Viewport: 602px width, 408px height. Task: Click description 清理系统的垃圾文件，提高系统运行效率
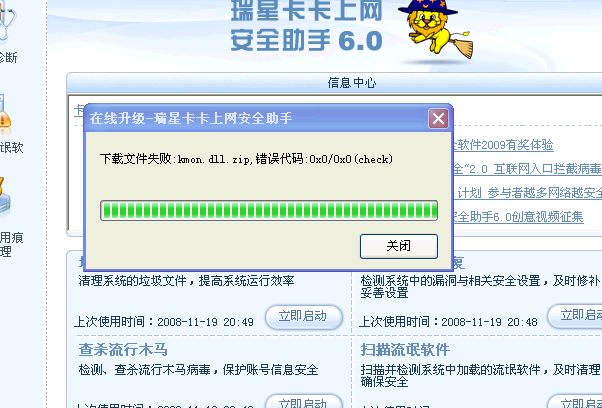186,281
